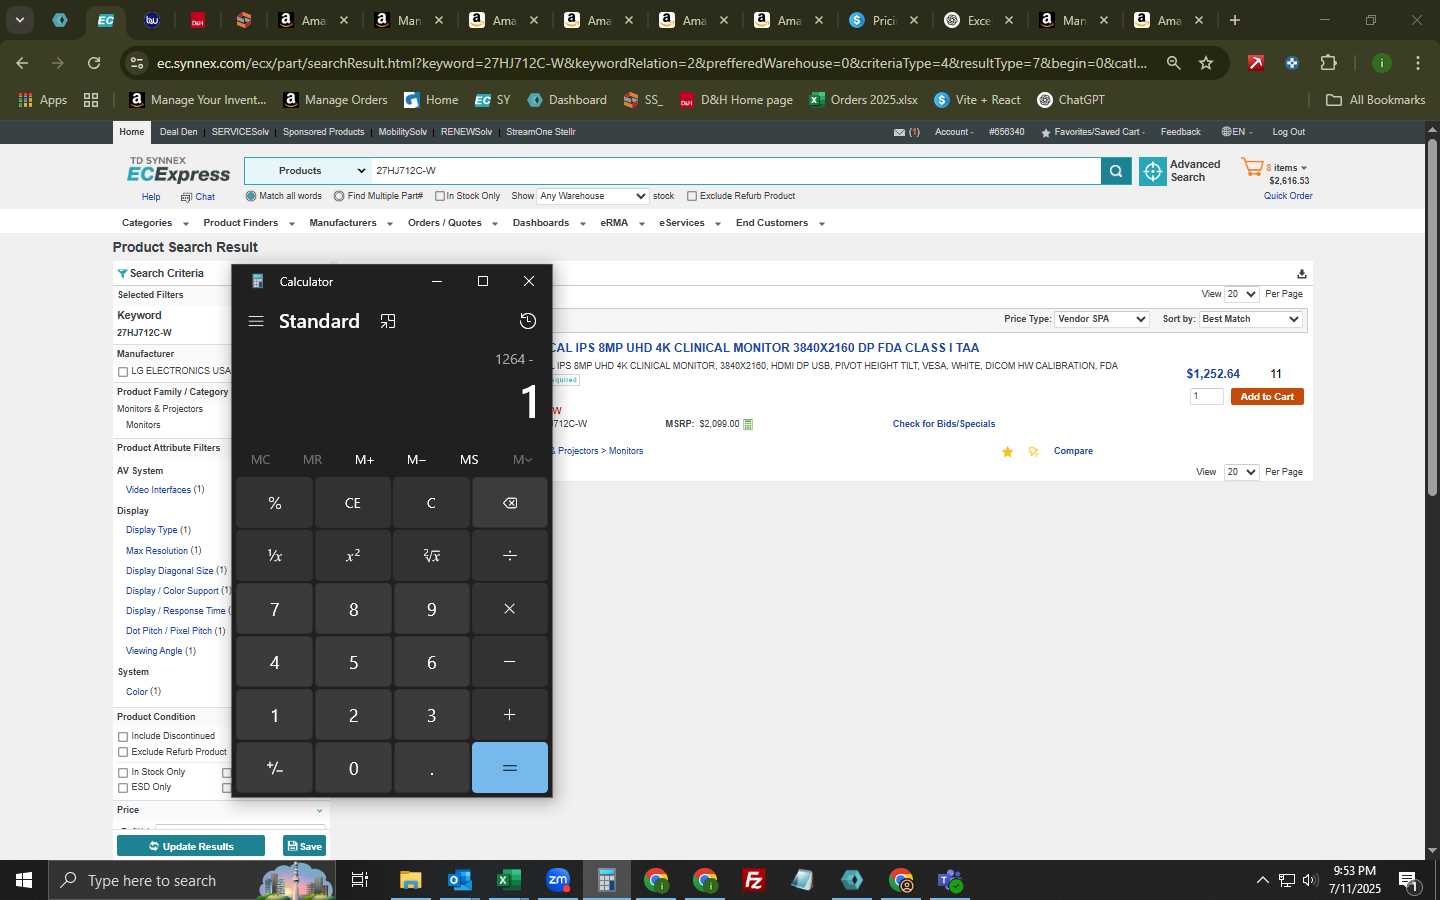Open calculator navigation hamburger menu
Viewport: 1440px width, 900px height.
[256, 321]
